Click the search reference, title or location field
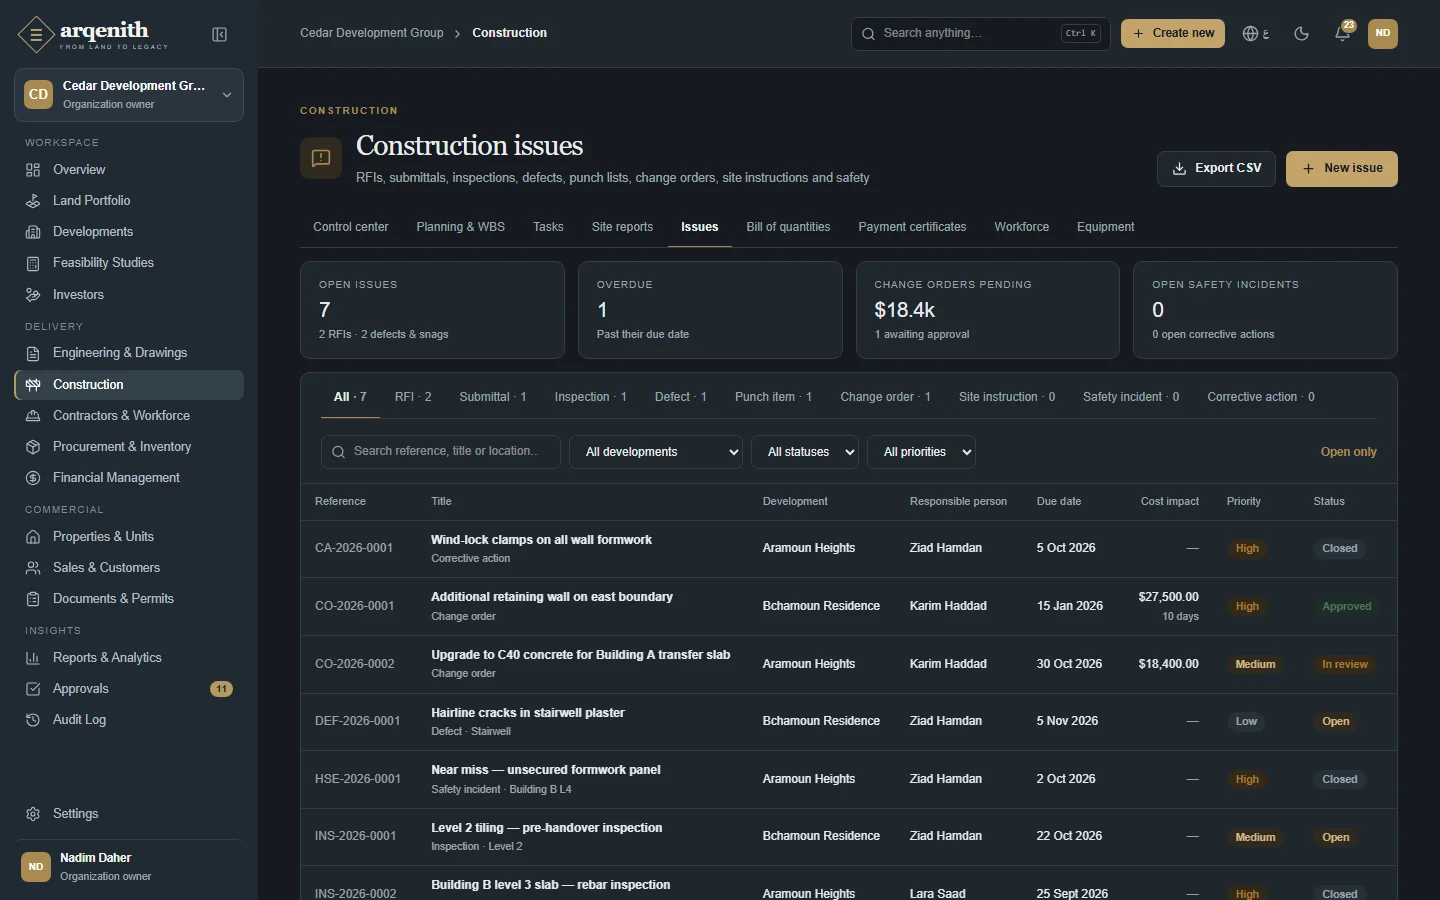1440x900 pixels. point(440,452)
